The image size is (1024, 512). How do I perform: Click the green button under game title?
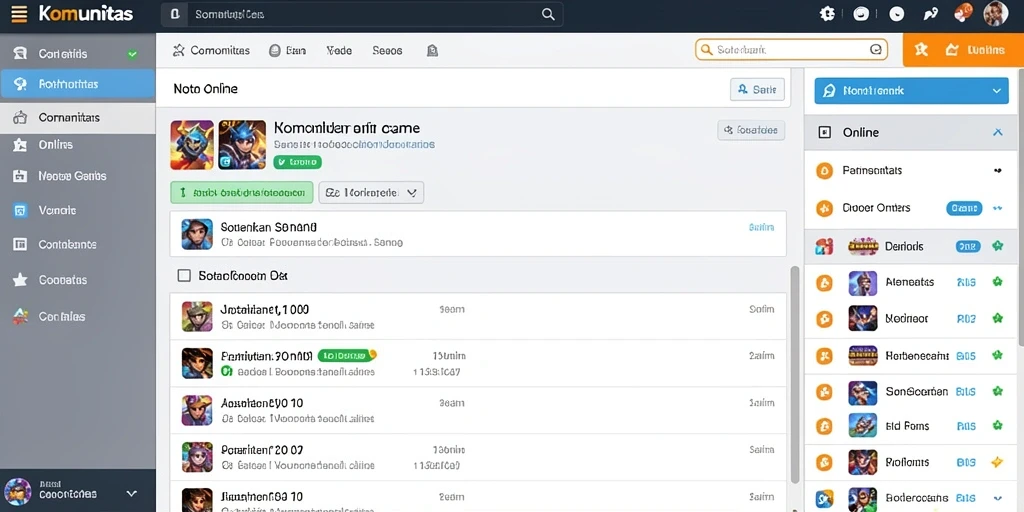[x=242, y=193]
